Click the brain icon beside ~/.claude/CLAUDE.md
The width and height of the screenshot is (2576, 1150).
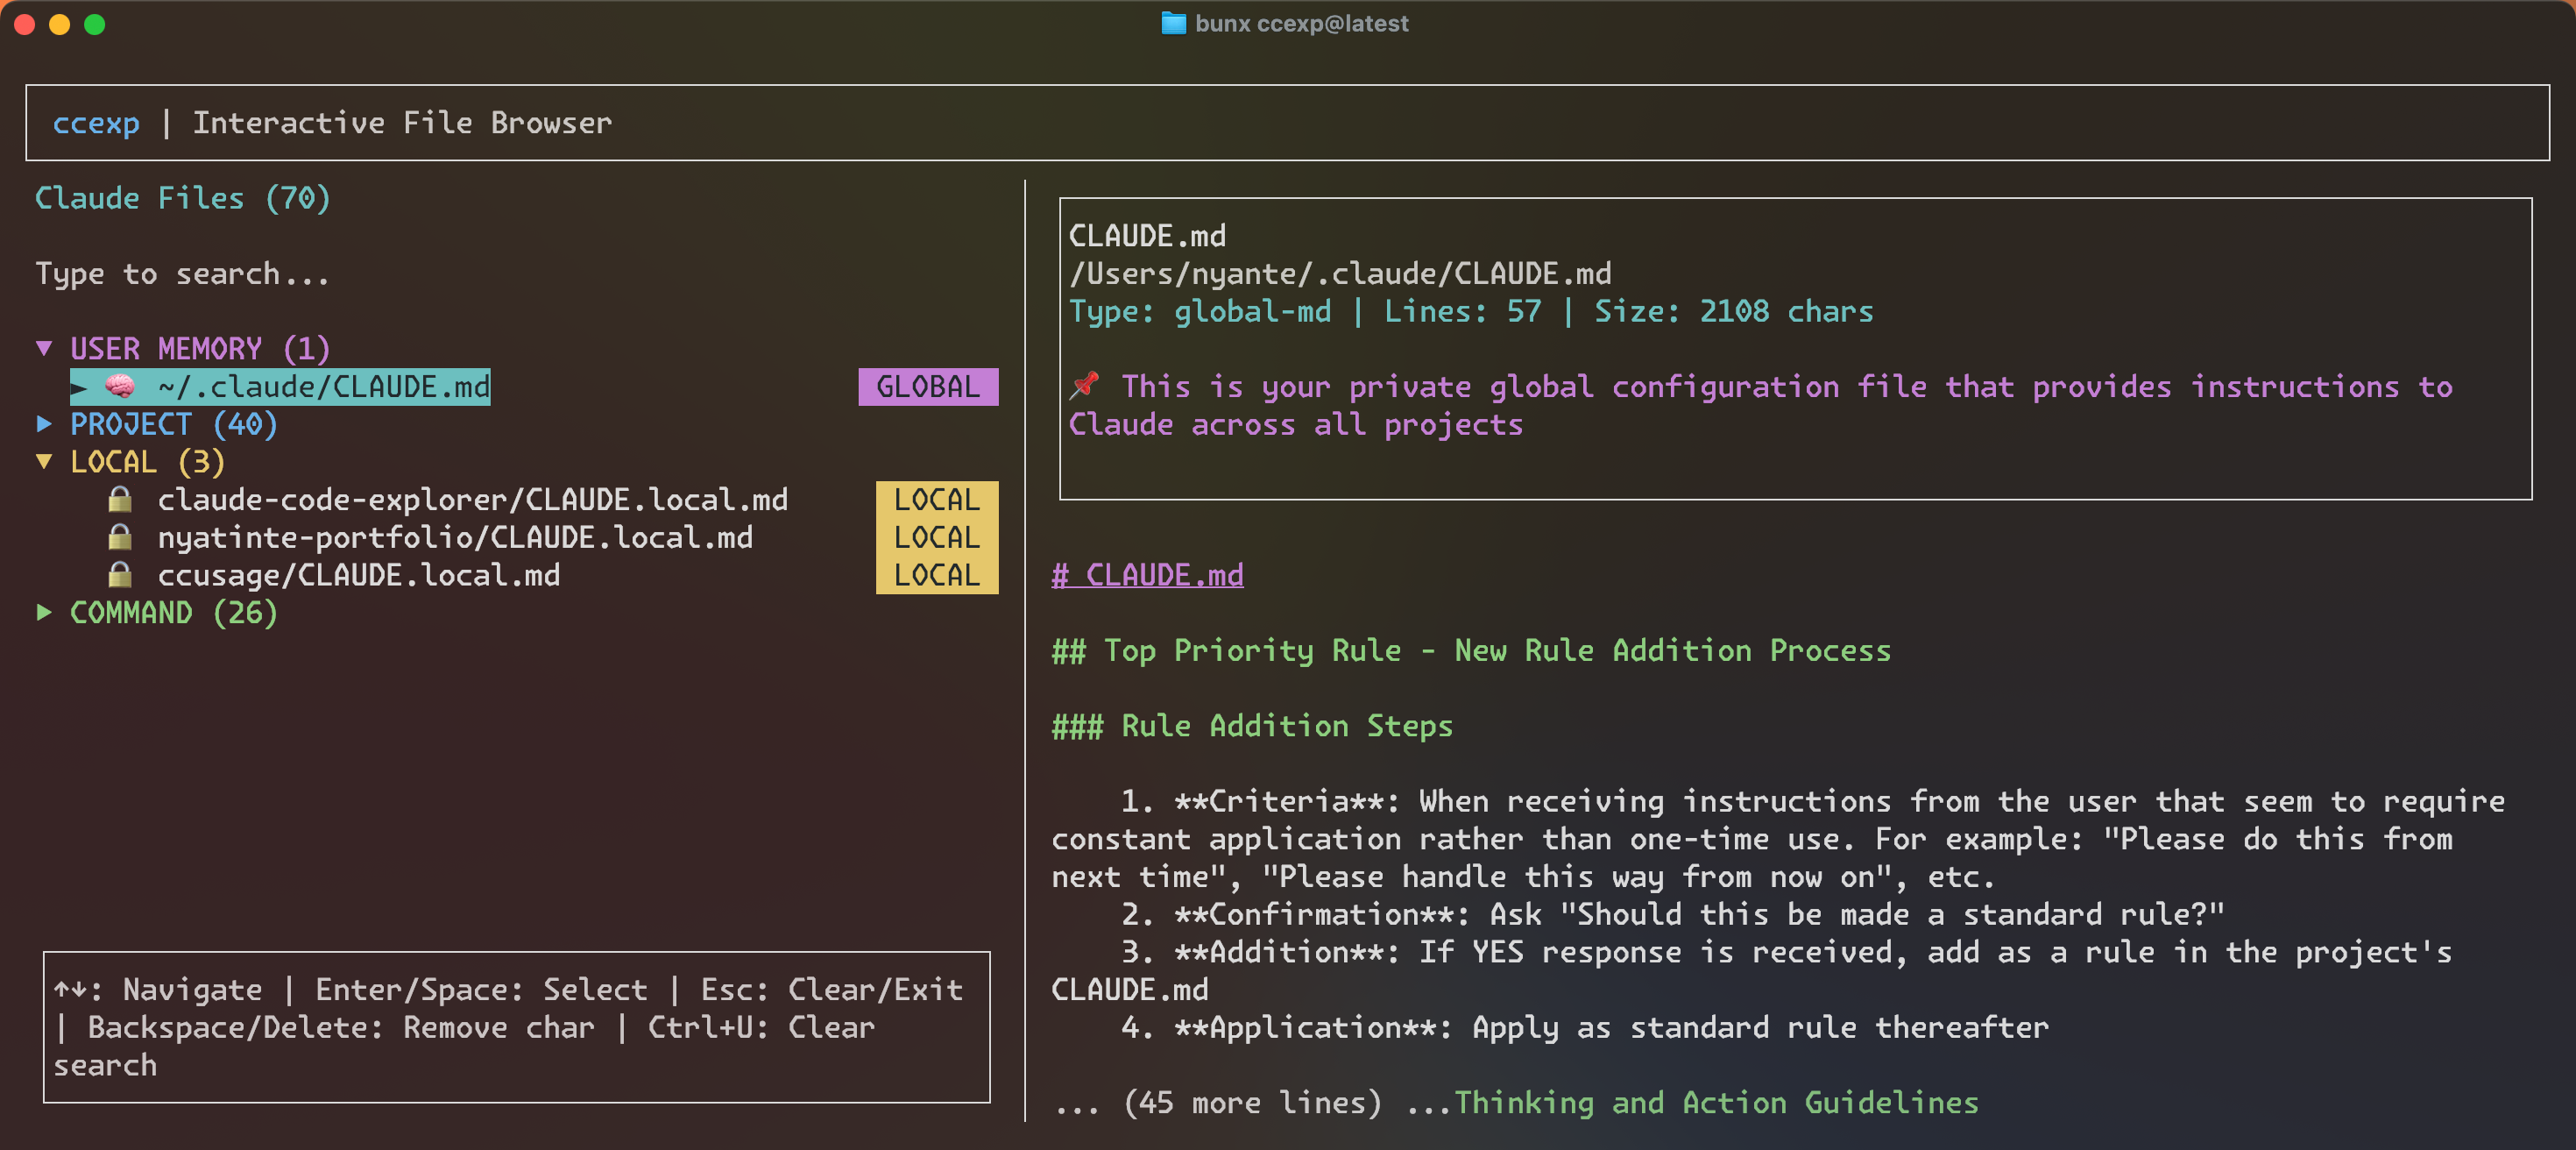click(120, 386)
